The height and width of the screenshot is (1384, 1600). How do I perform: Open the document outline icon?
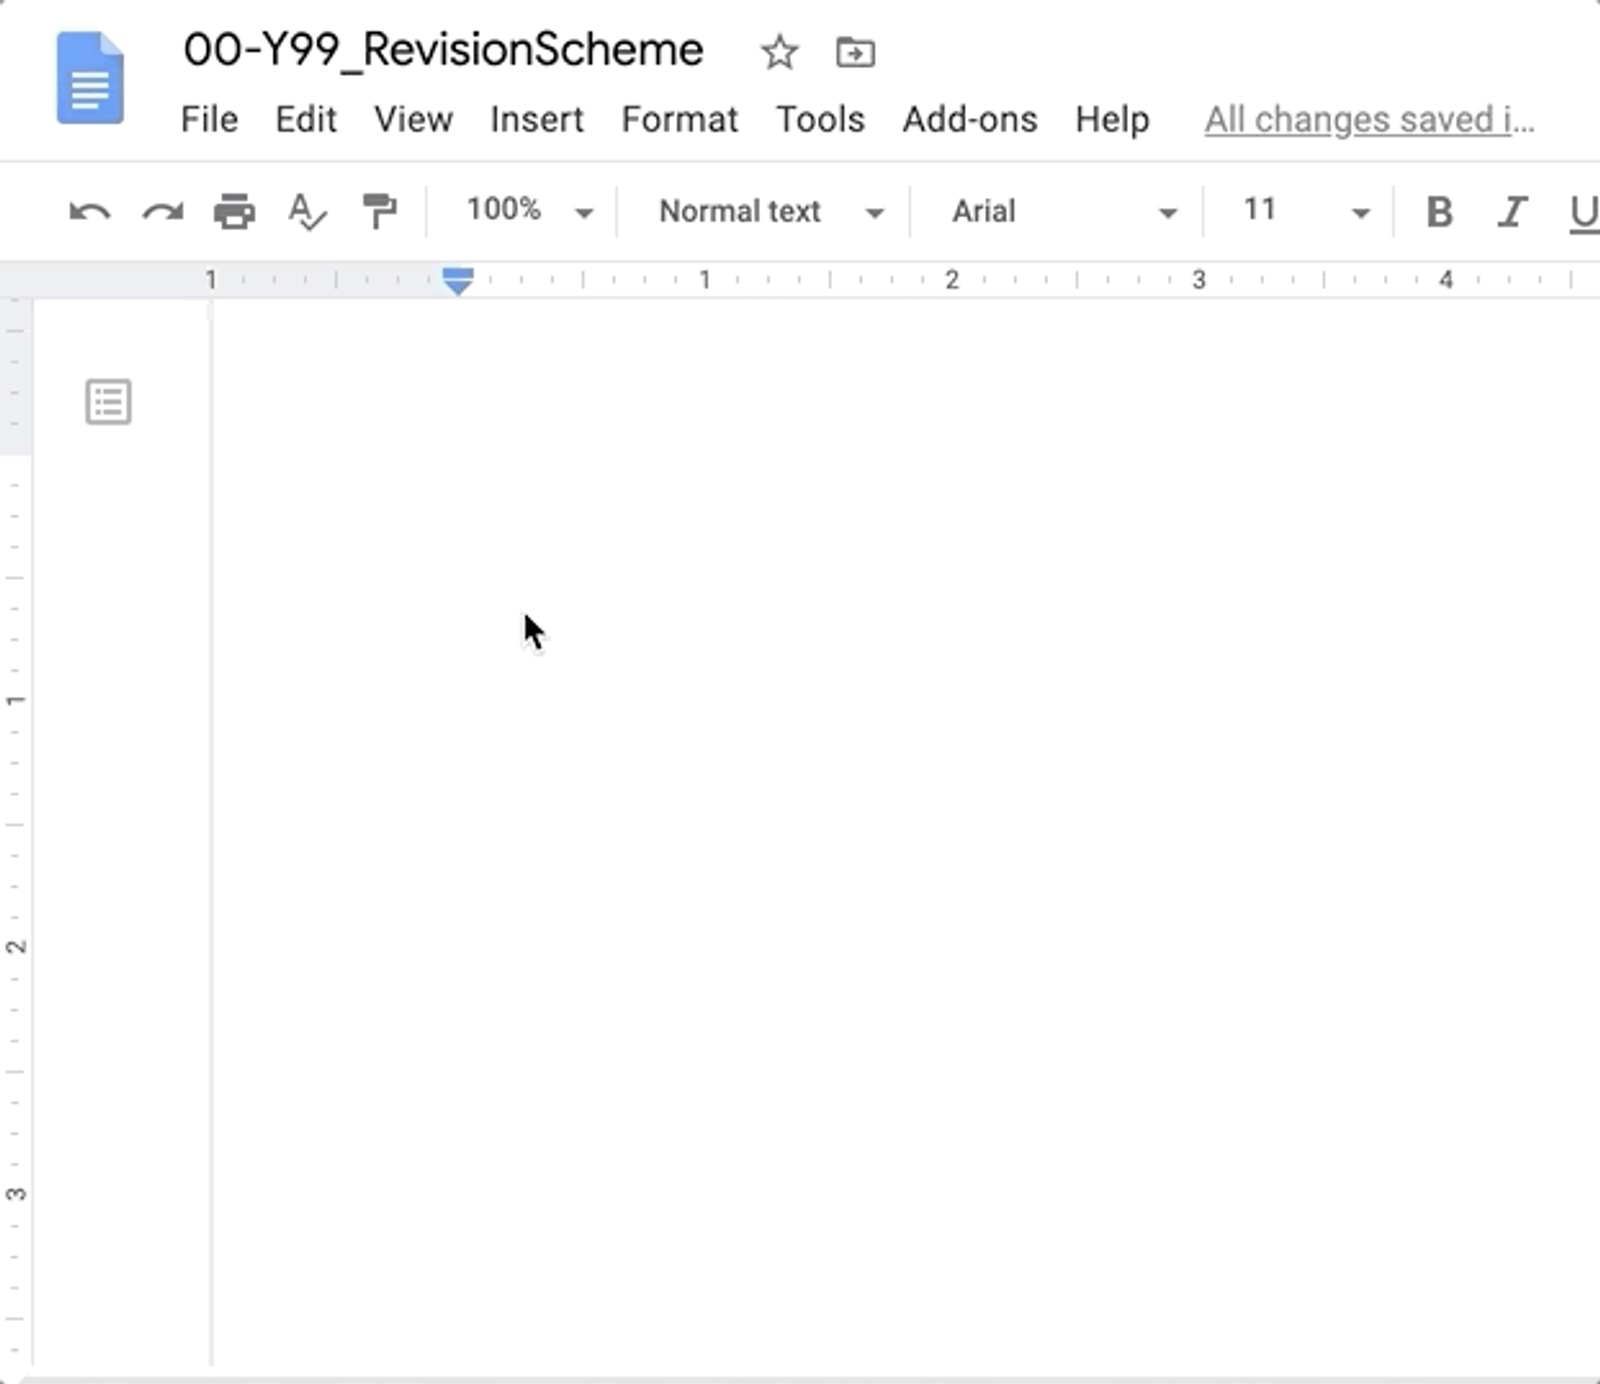[108, 401]
